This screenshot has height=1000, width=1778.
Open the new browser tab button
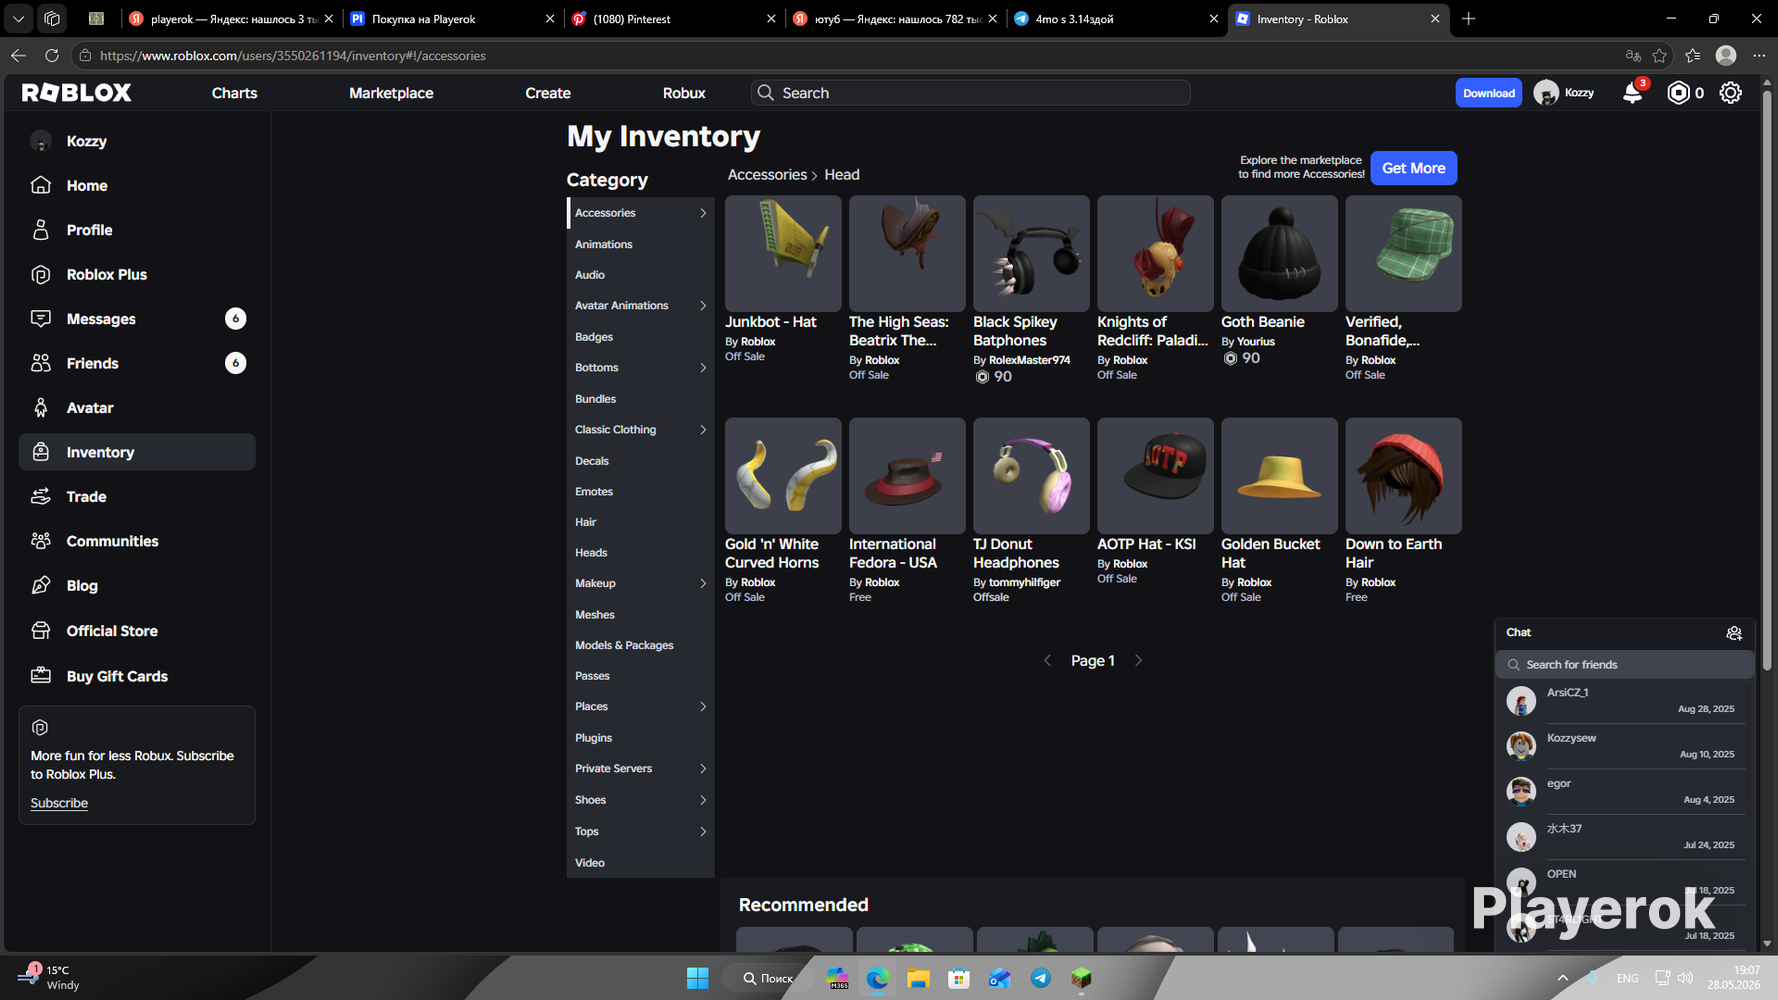(x=1468, y=19)
